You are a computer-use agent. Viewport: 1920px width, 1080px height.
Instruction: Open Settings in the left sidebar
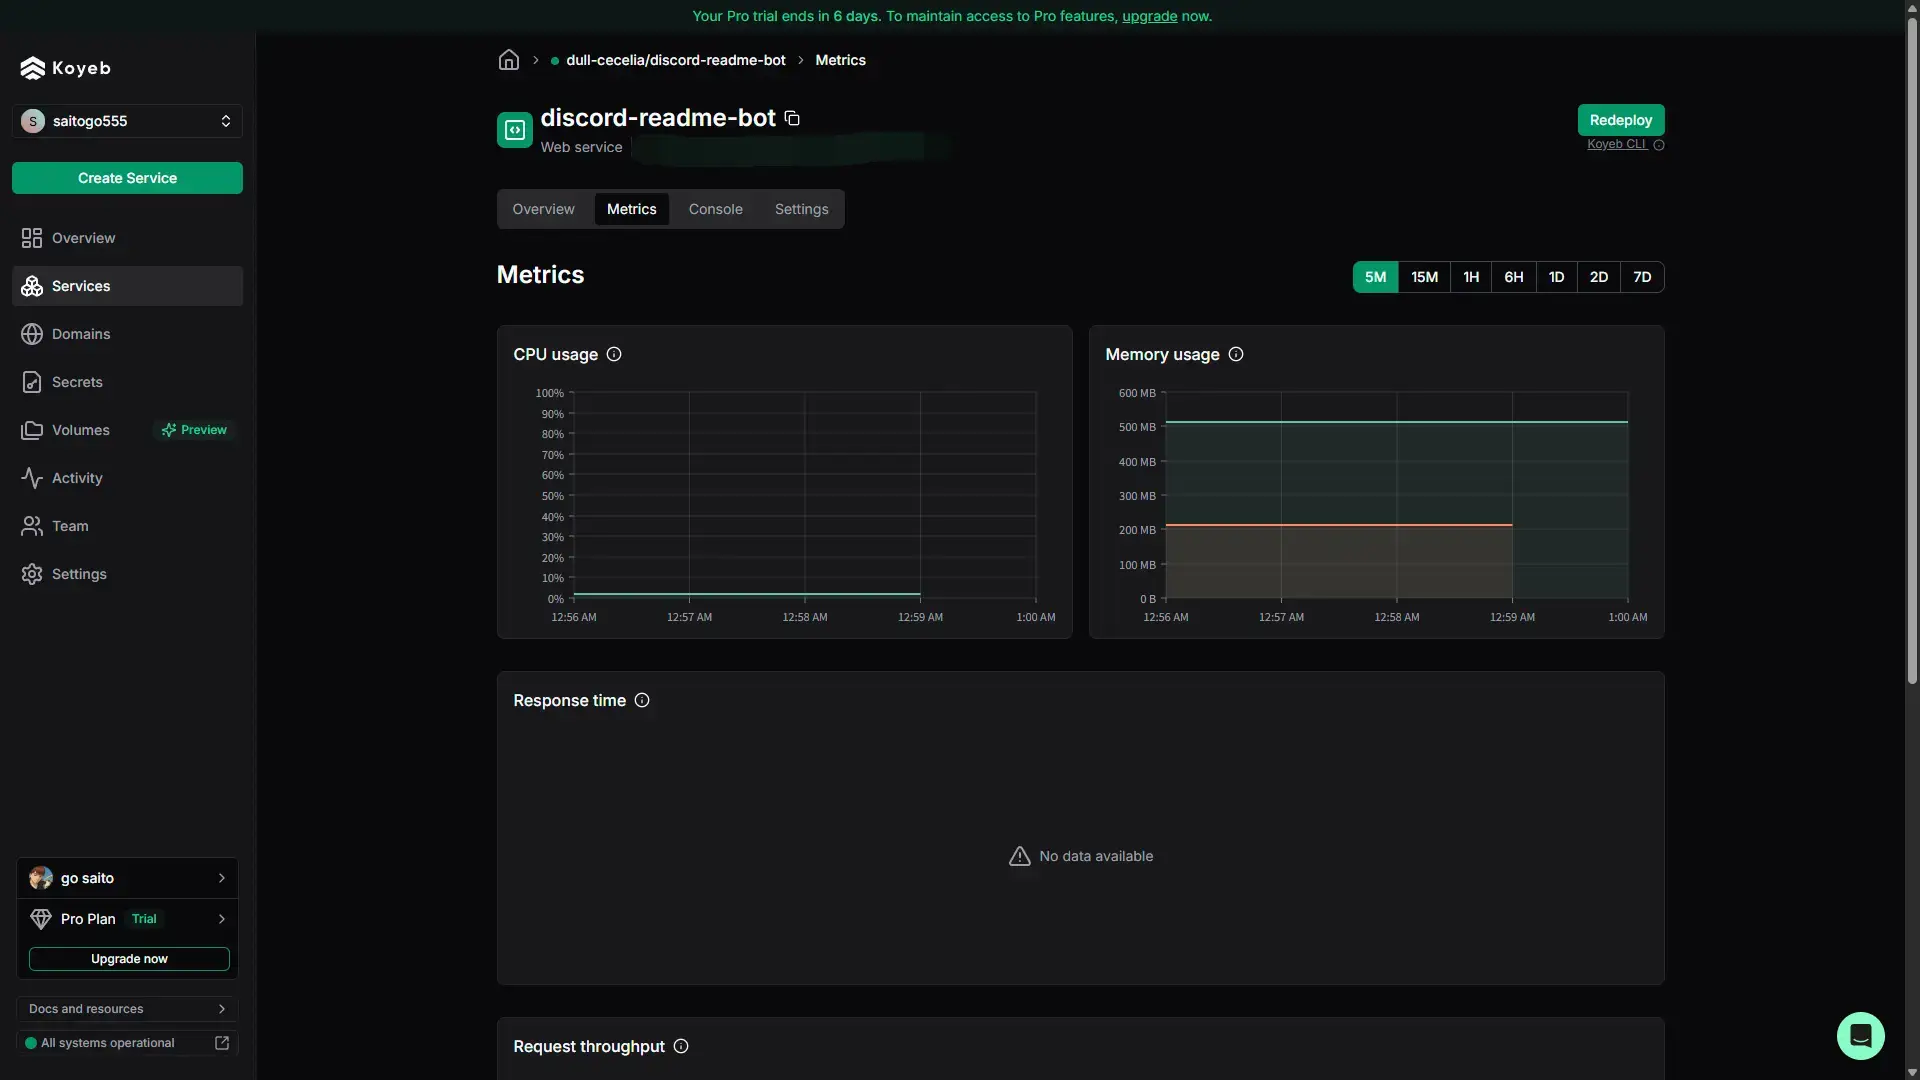point(127,574)
